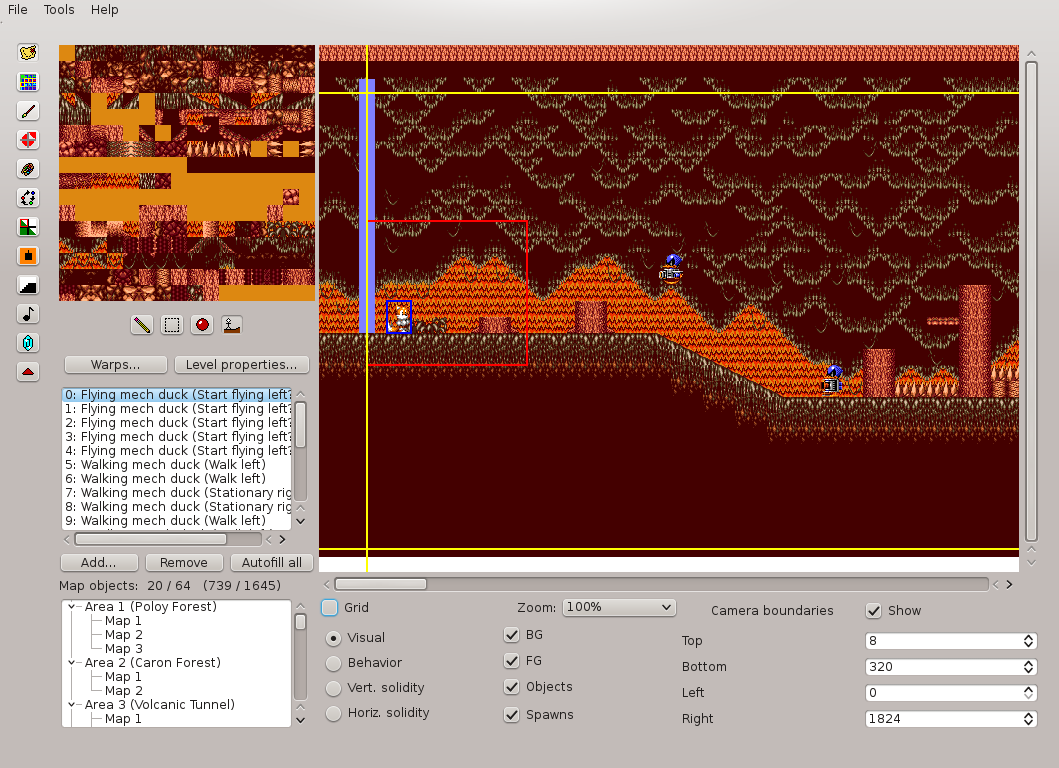This screenshot has height=768, width=1059.
Task: Collapse Area 2 (Caron Forest) tree node
Action: pyautogui.click(x=72, y=663)
